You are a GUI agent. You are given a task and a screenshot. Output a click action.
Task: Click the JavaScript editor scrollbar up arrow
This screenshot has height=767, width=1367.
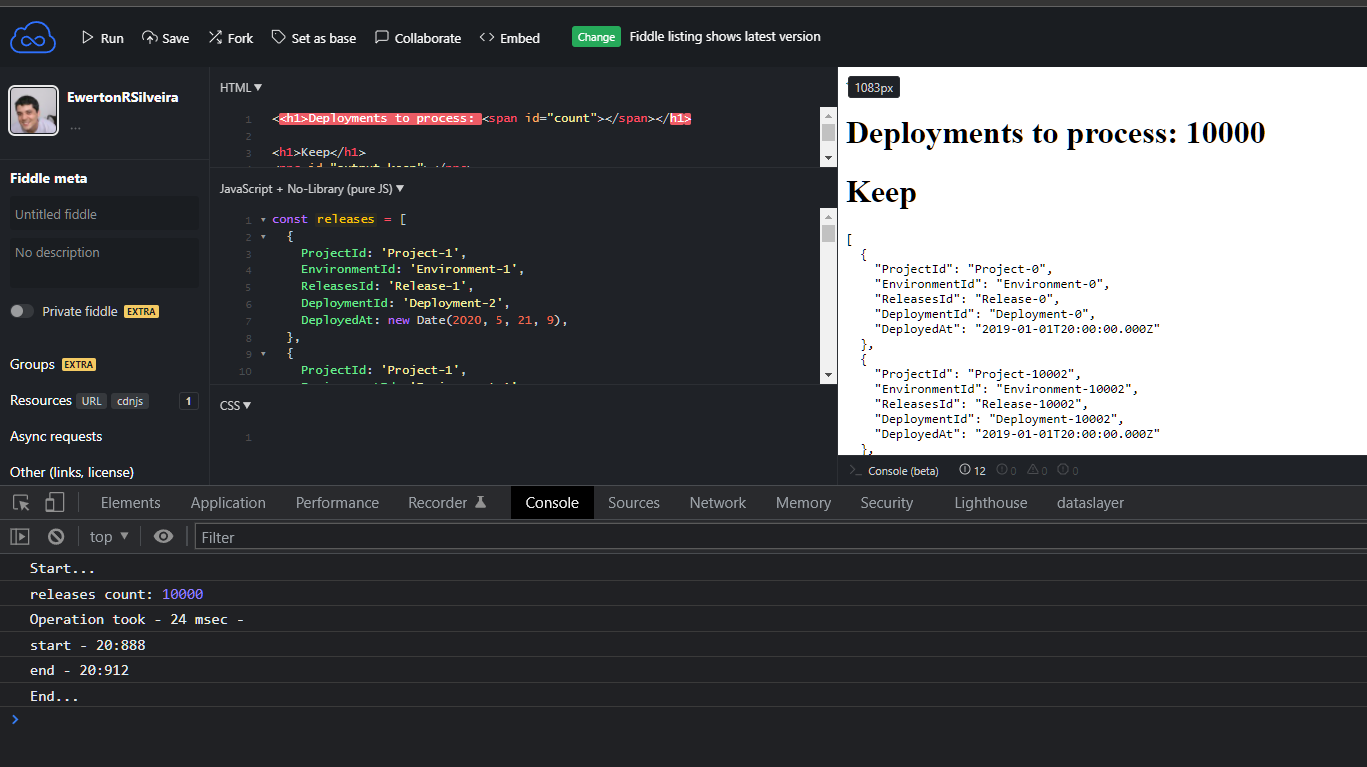coord(828,215)
